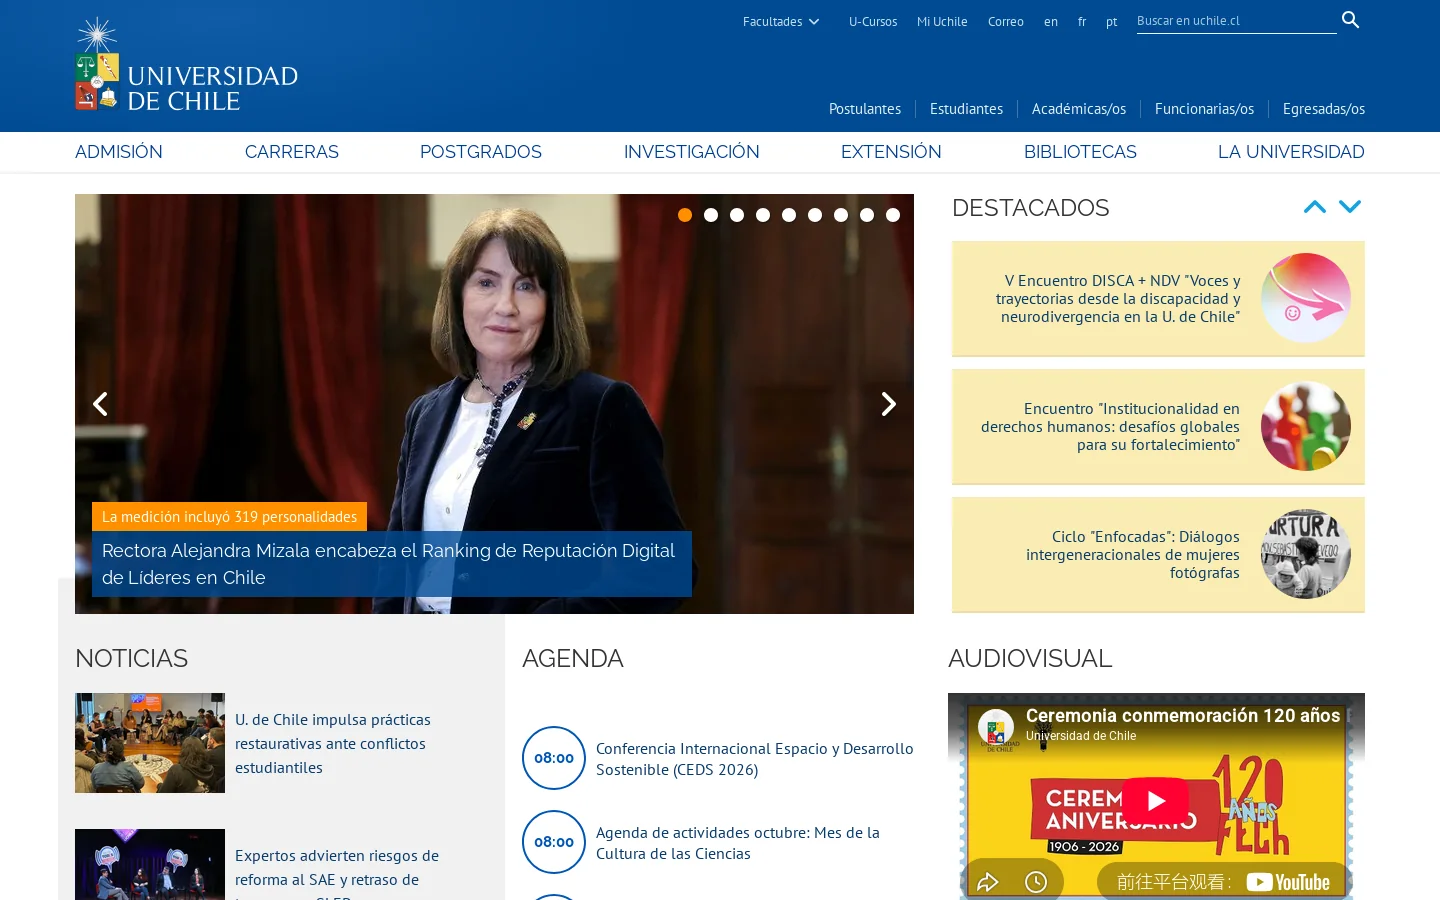Open the POSTGRADOS menu

pyautogui.click(x=481, y=152)
